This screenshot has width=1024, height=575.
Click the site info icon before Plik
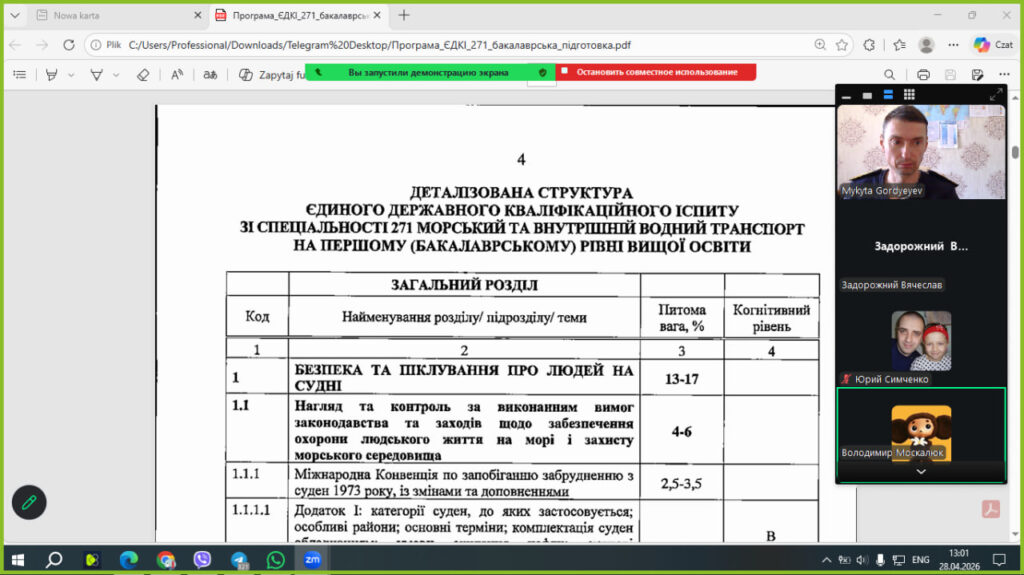[x=96, y=45]
